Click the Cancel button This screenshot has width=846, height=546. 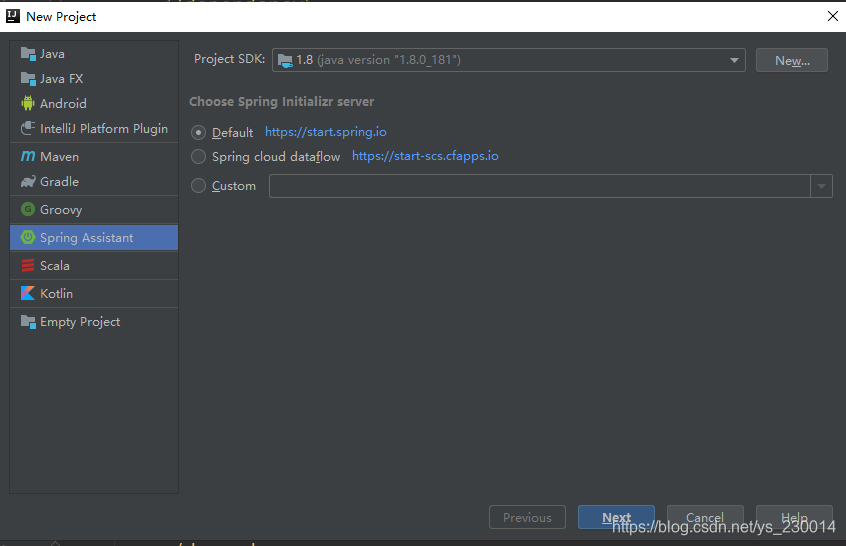pyautogui.click(x=705, y=517)
